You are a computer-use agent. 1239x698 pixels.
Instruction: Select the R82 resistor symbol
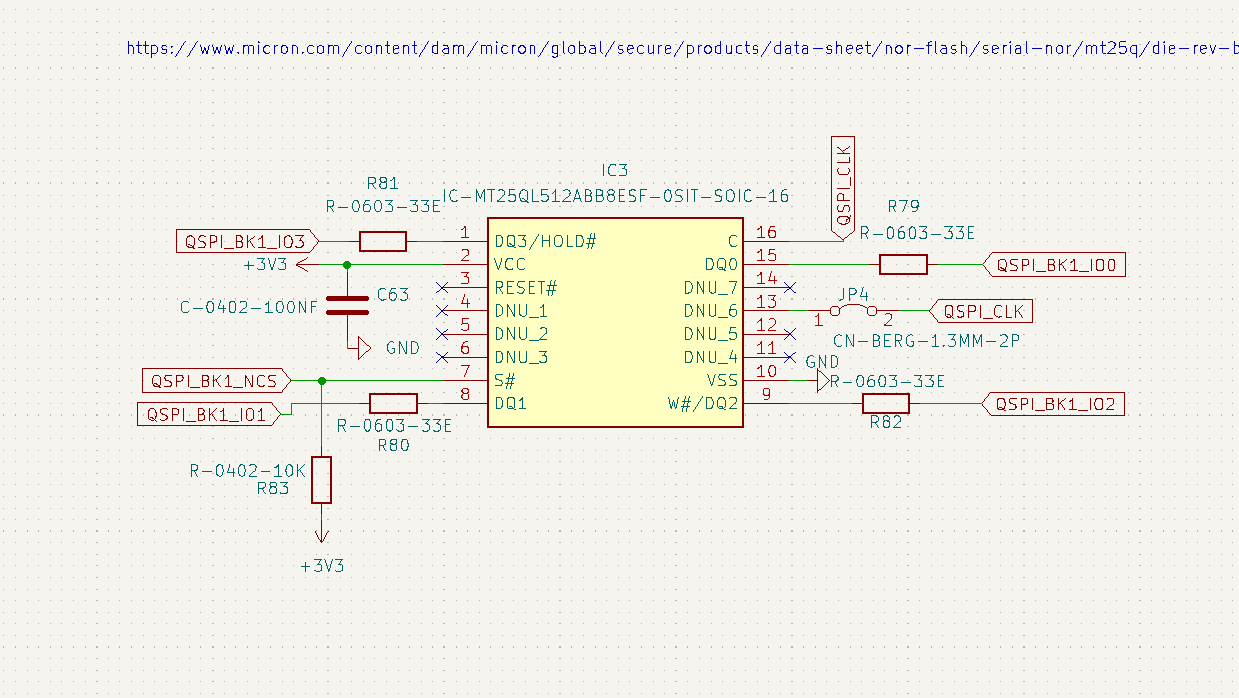point(885,404)
